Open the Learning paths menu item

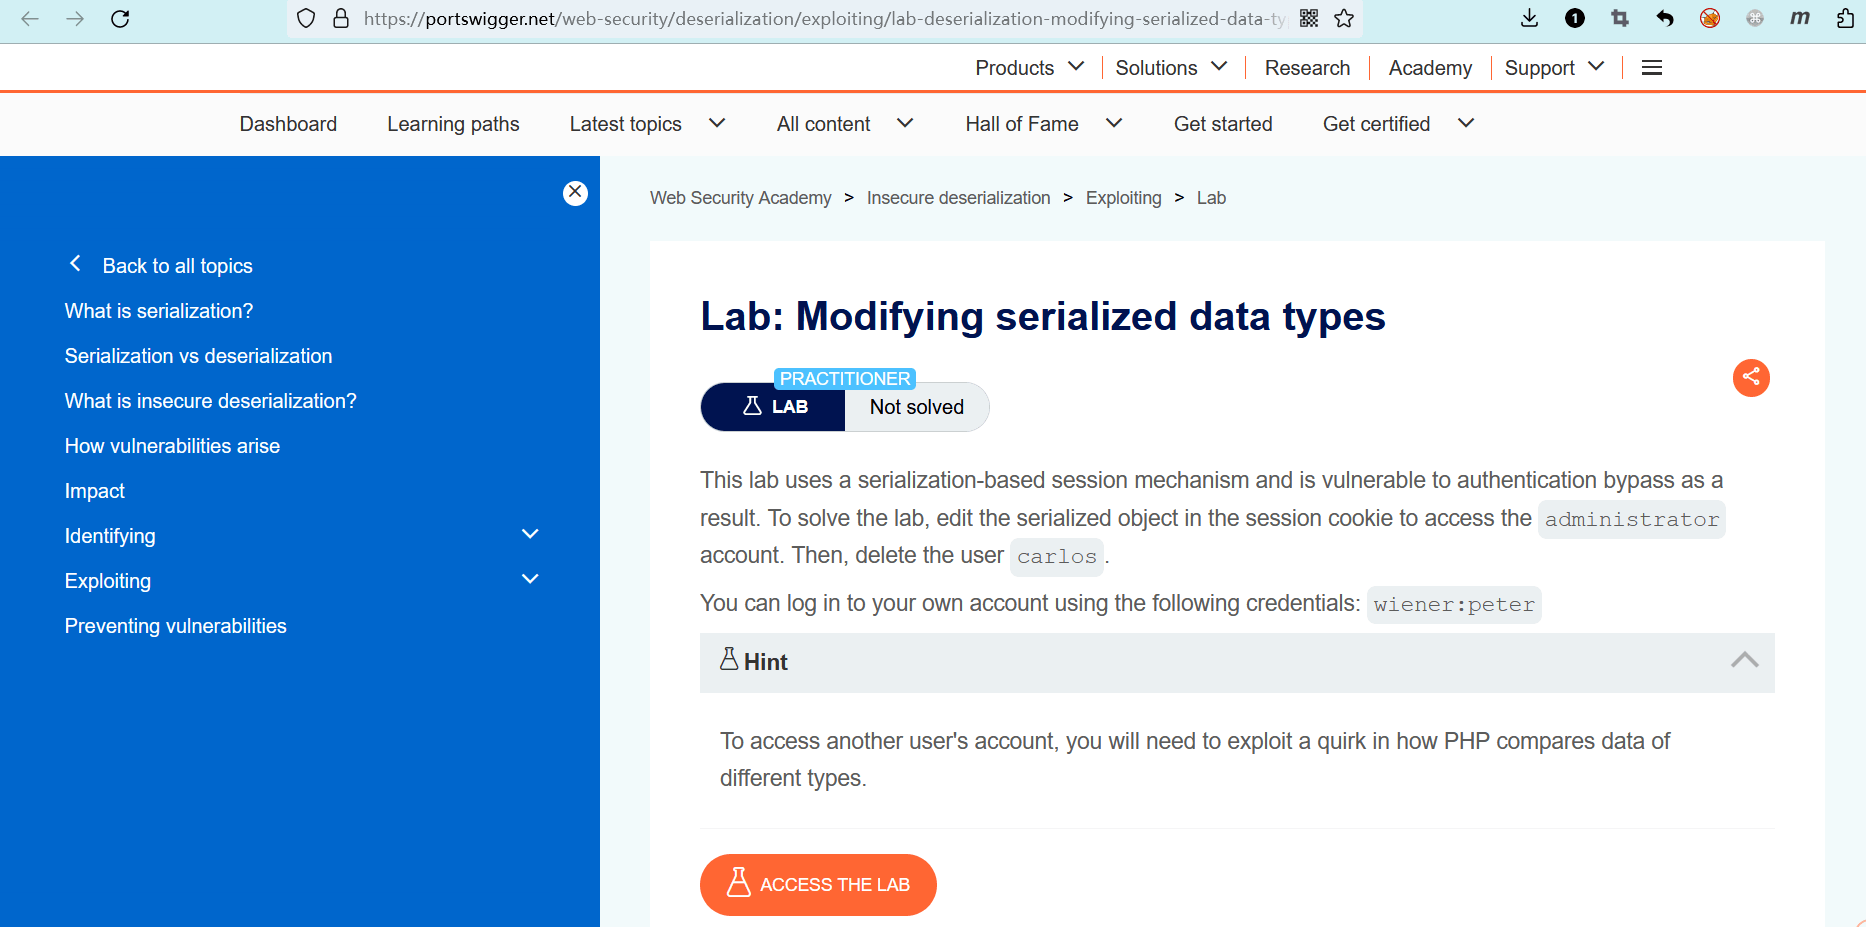tap(453, 124)
